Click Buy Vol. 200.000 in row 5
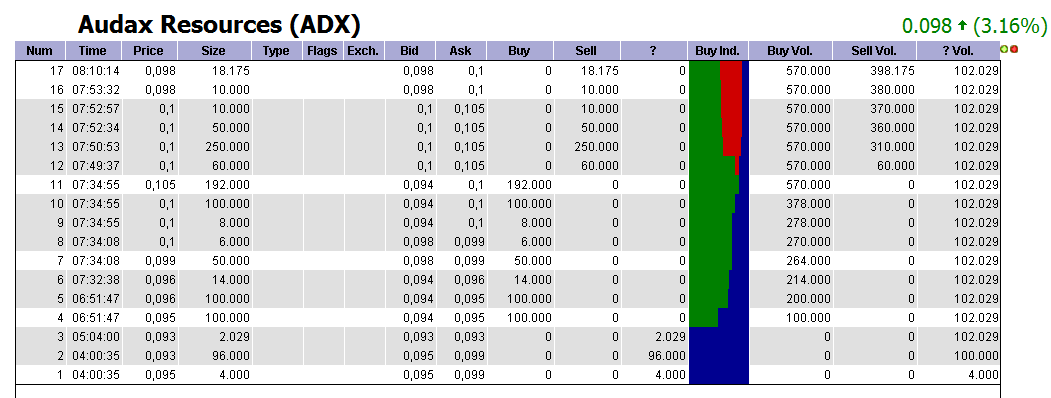 [808, 299]
